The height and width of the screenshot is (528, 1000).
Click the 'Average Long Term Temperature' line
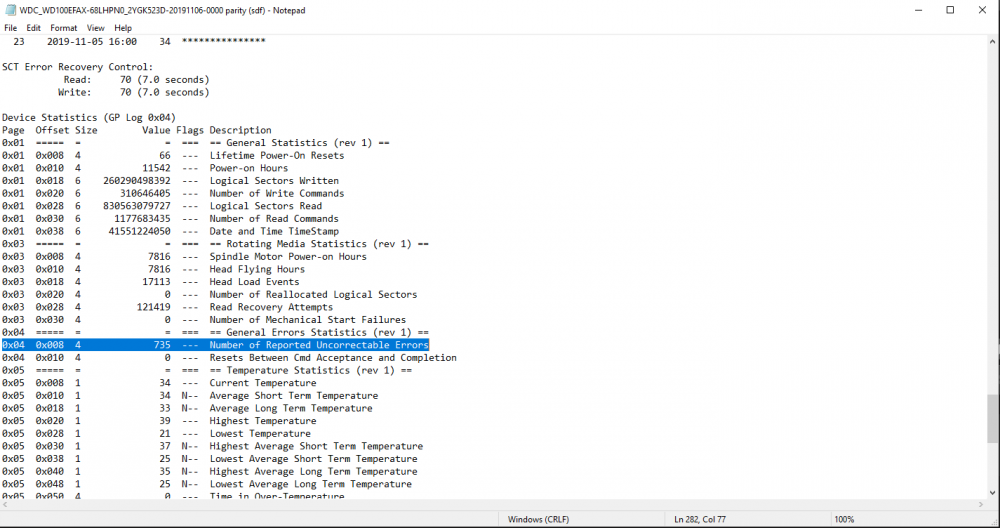(187, 408)
